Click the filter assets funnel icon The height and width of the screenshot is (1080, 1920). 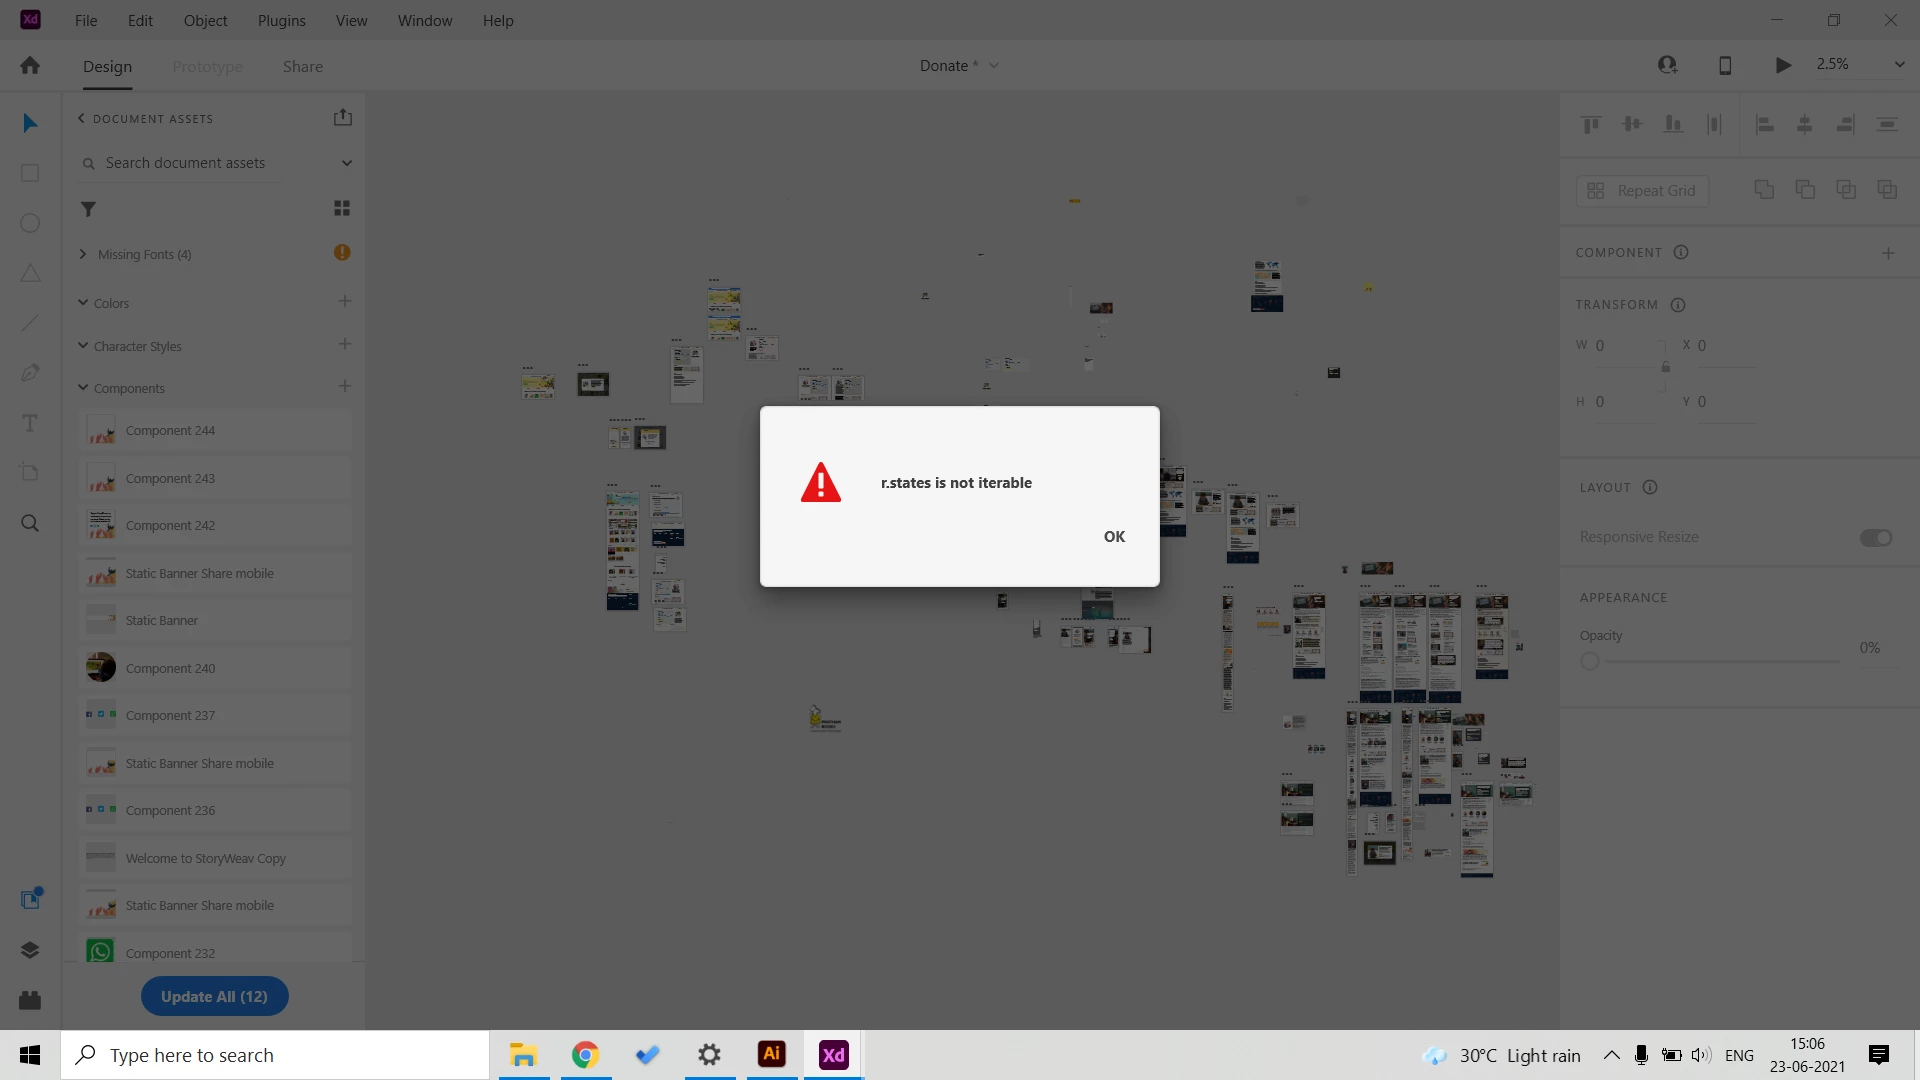coord(88,209)
